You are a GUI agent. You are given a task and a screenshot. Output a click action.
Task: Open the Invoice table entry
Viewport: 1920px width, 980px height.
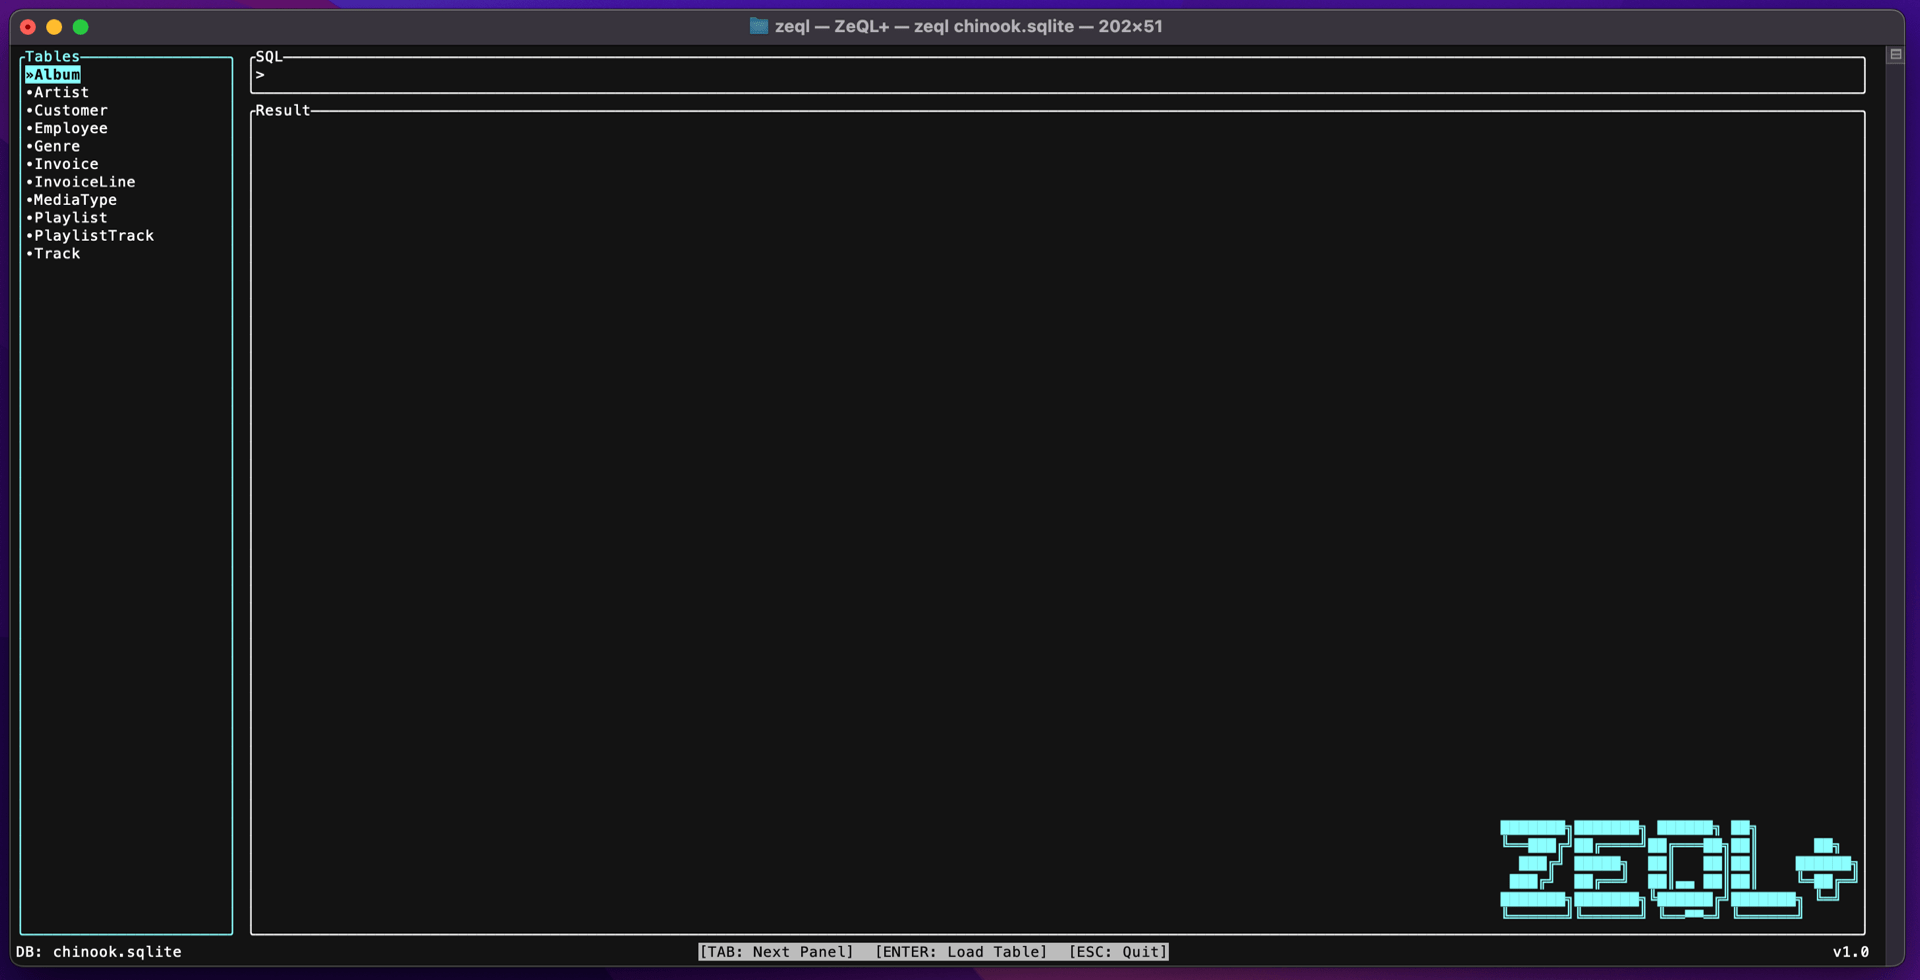point(62,165)
